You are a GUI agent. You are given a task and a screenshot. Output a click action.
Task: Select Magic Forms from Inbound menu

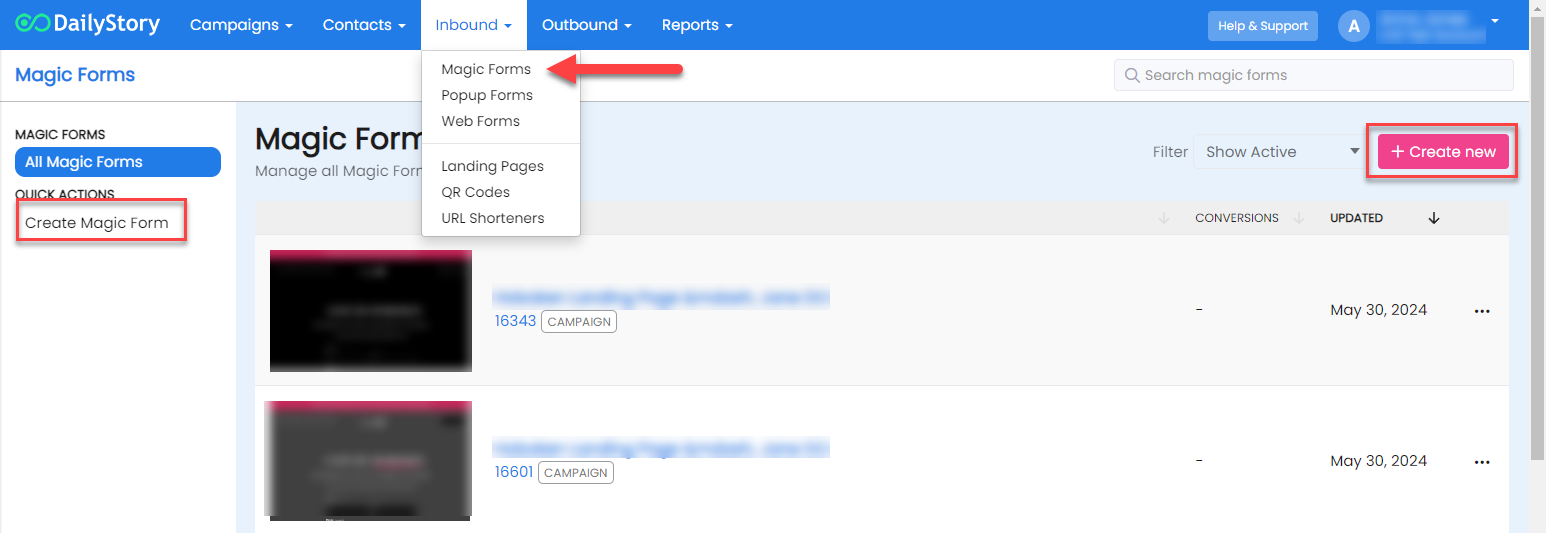tap(486, 69)
